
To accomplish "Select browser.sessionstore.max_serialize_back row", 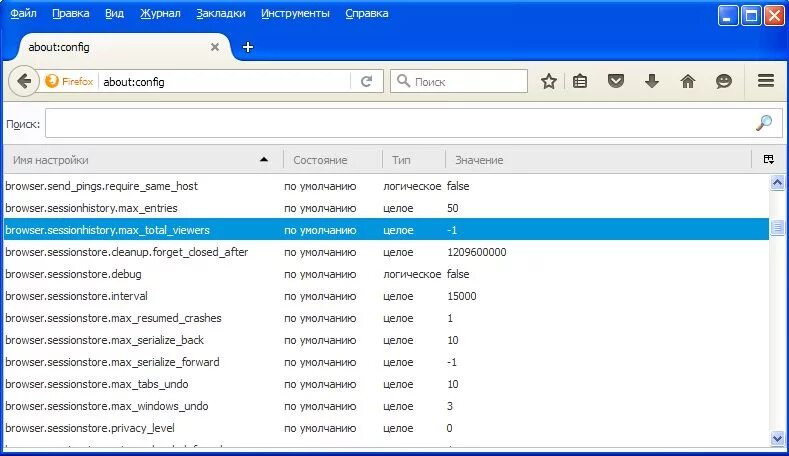I will coord(386,340).
